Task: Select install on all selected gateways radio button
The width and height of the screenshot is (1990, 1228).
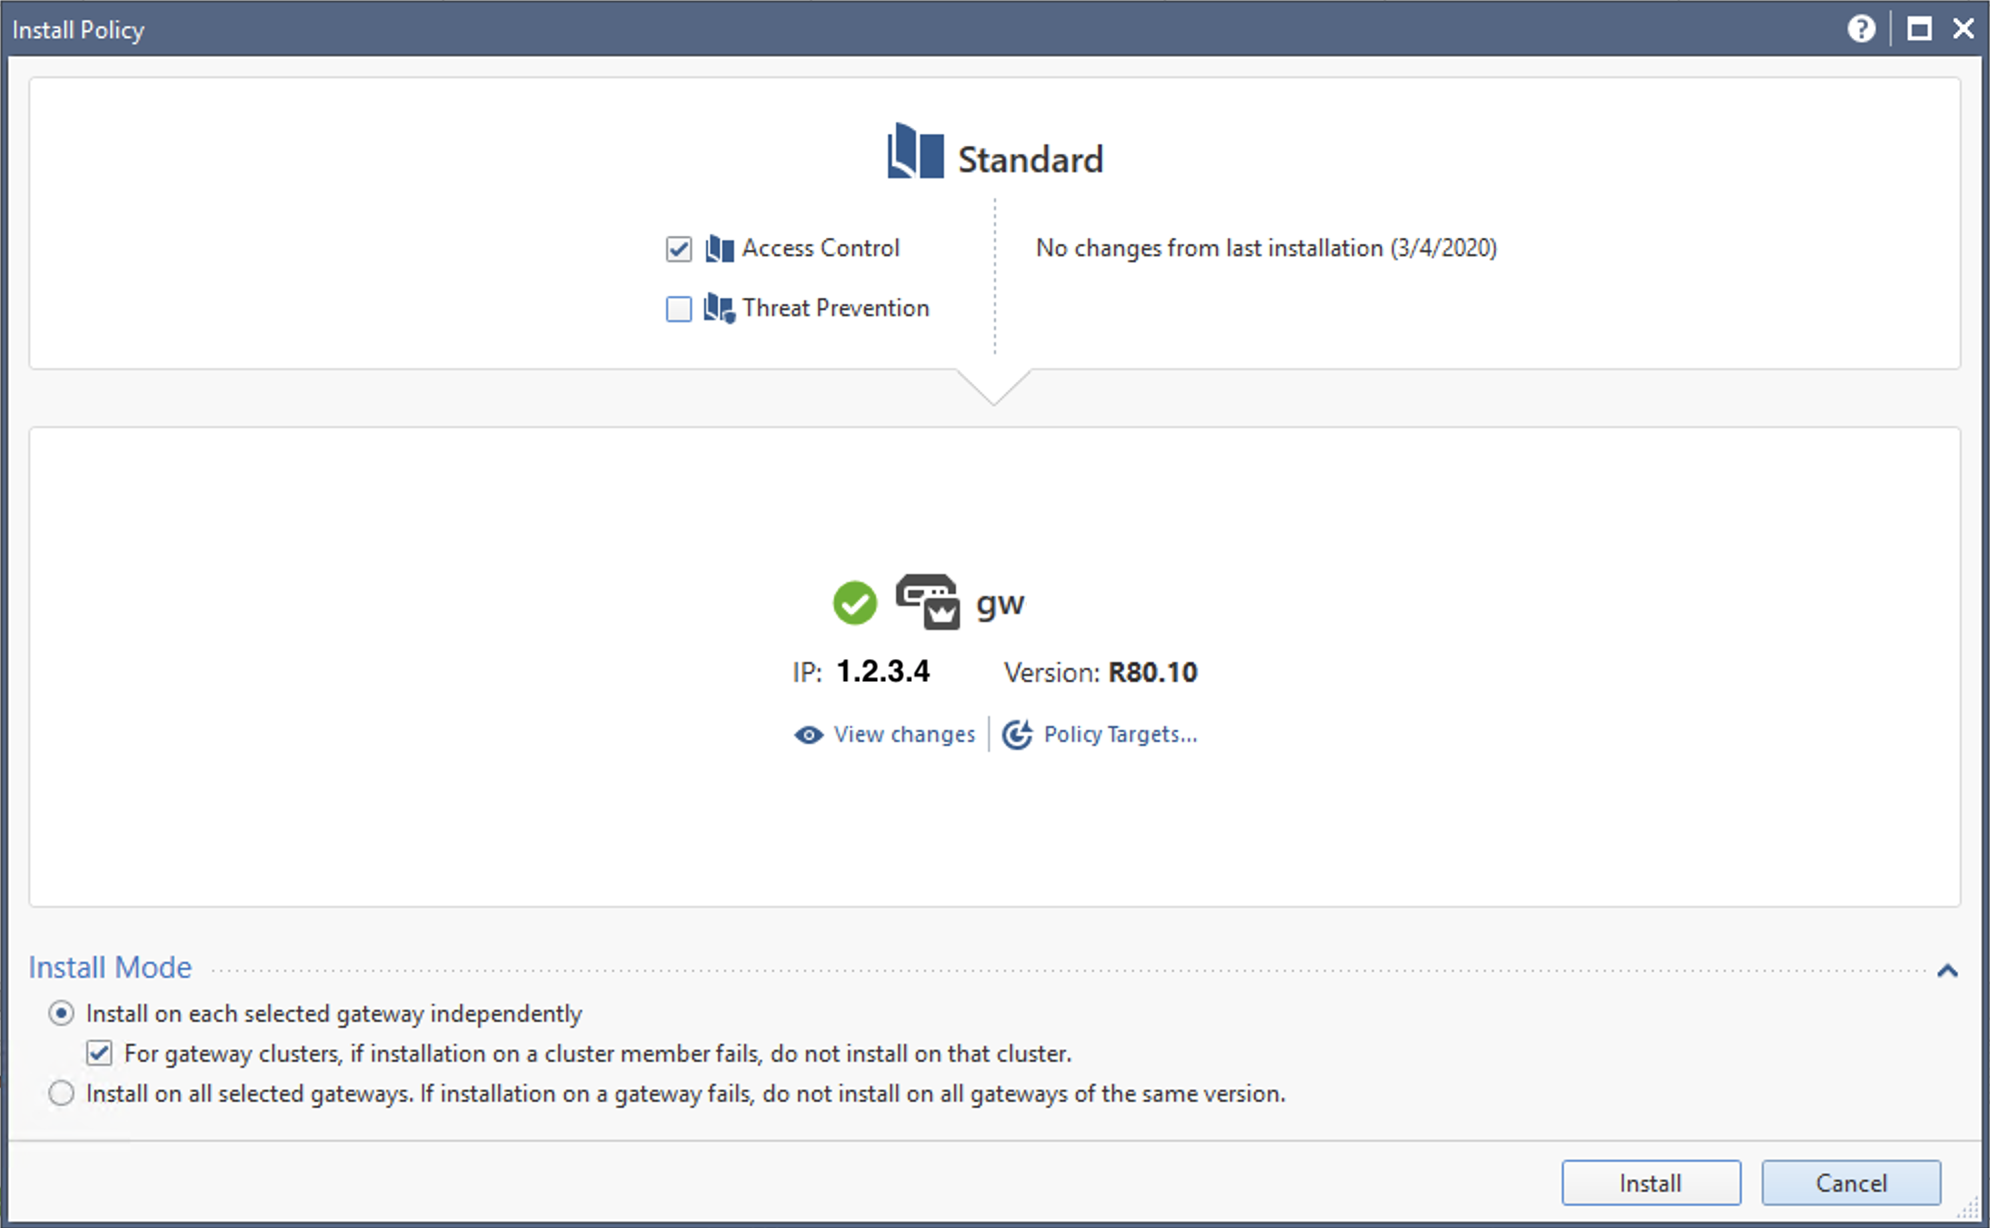Action: click(x=60, y=1094)
